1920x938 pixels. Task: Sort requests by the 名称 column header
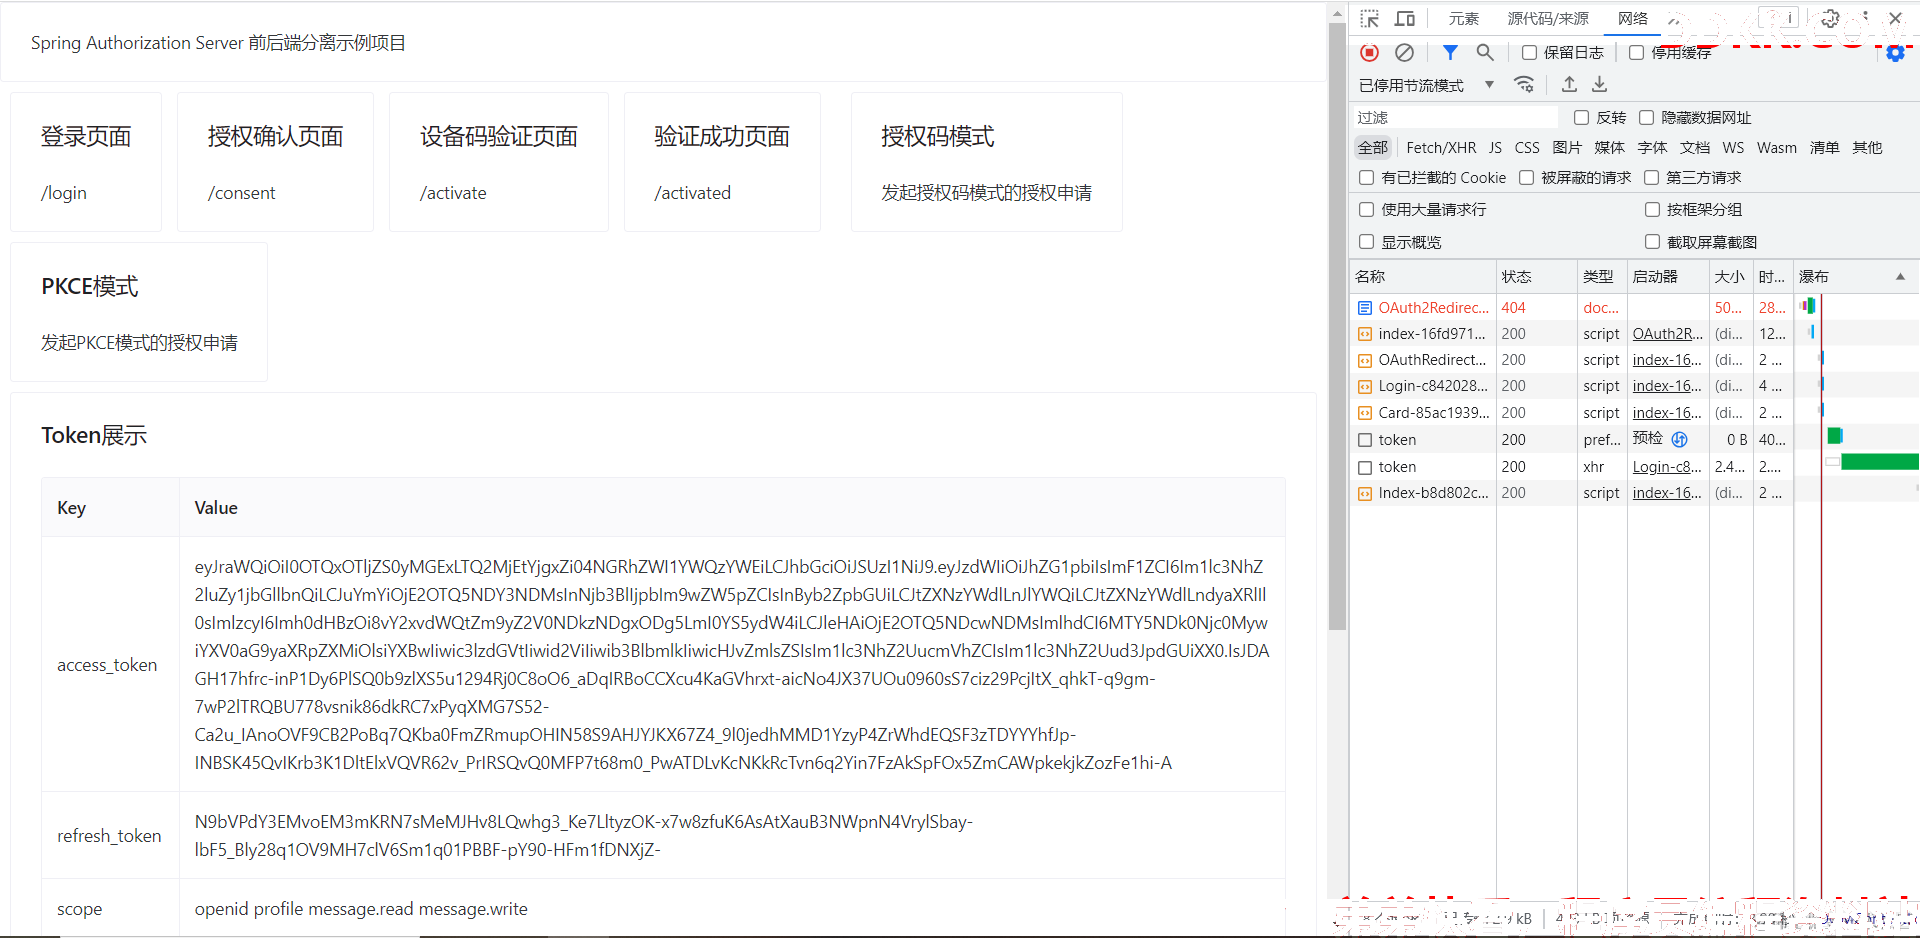(1423, 277)
